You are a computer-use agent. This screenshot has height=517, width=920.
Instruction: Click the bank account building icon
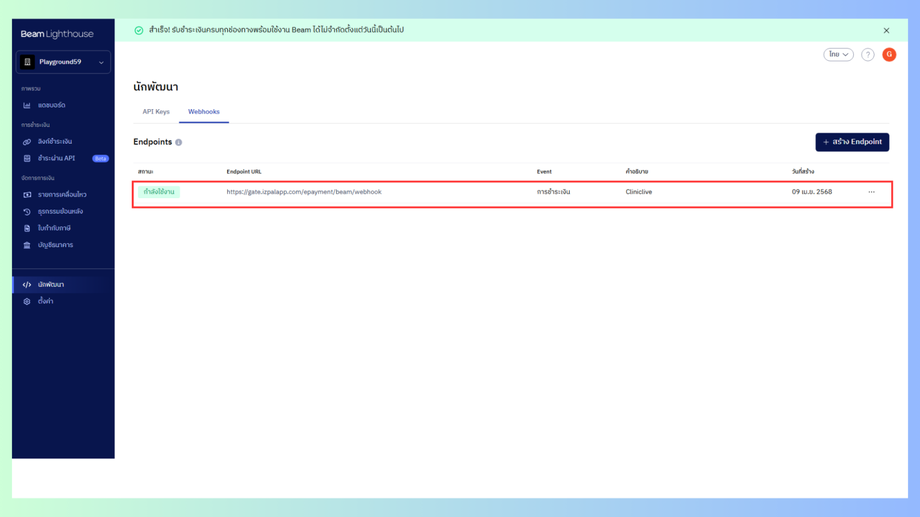pos(27,245)
